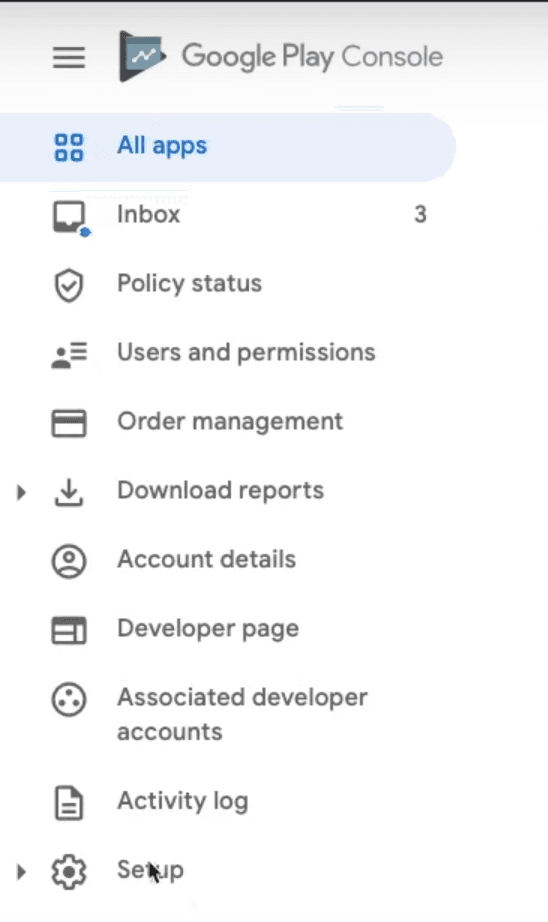Click the Developer page layout icon
The height and width of the screenshot is (922, 548).
click(69, 630)
